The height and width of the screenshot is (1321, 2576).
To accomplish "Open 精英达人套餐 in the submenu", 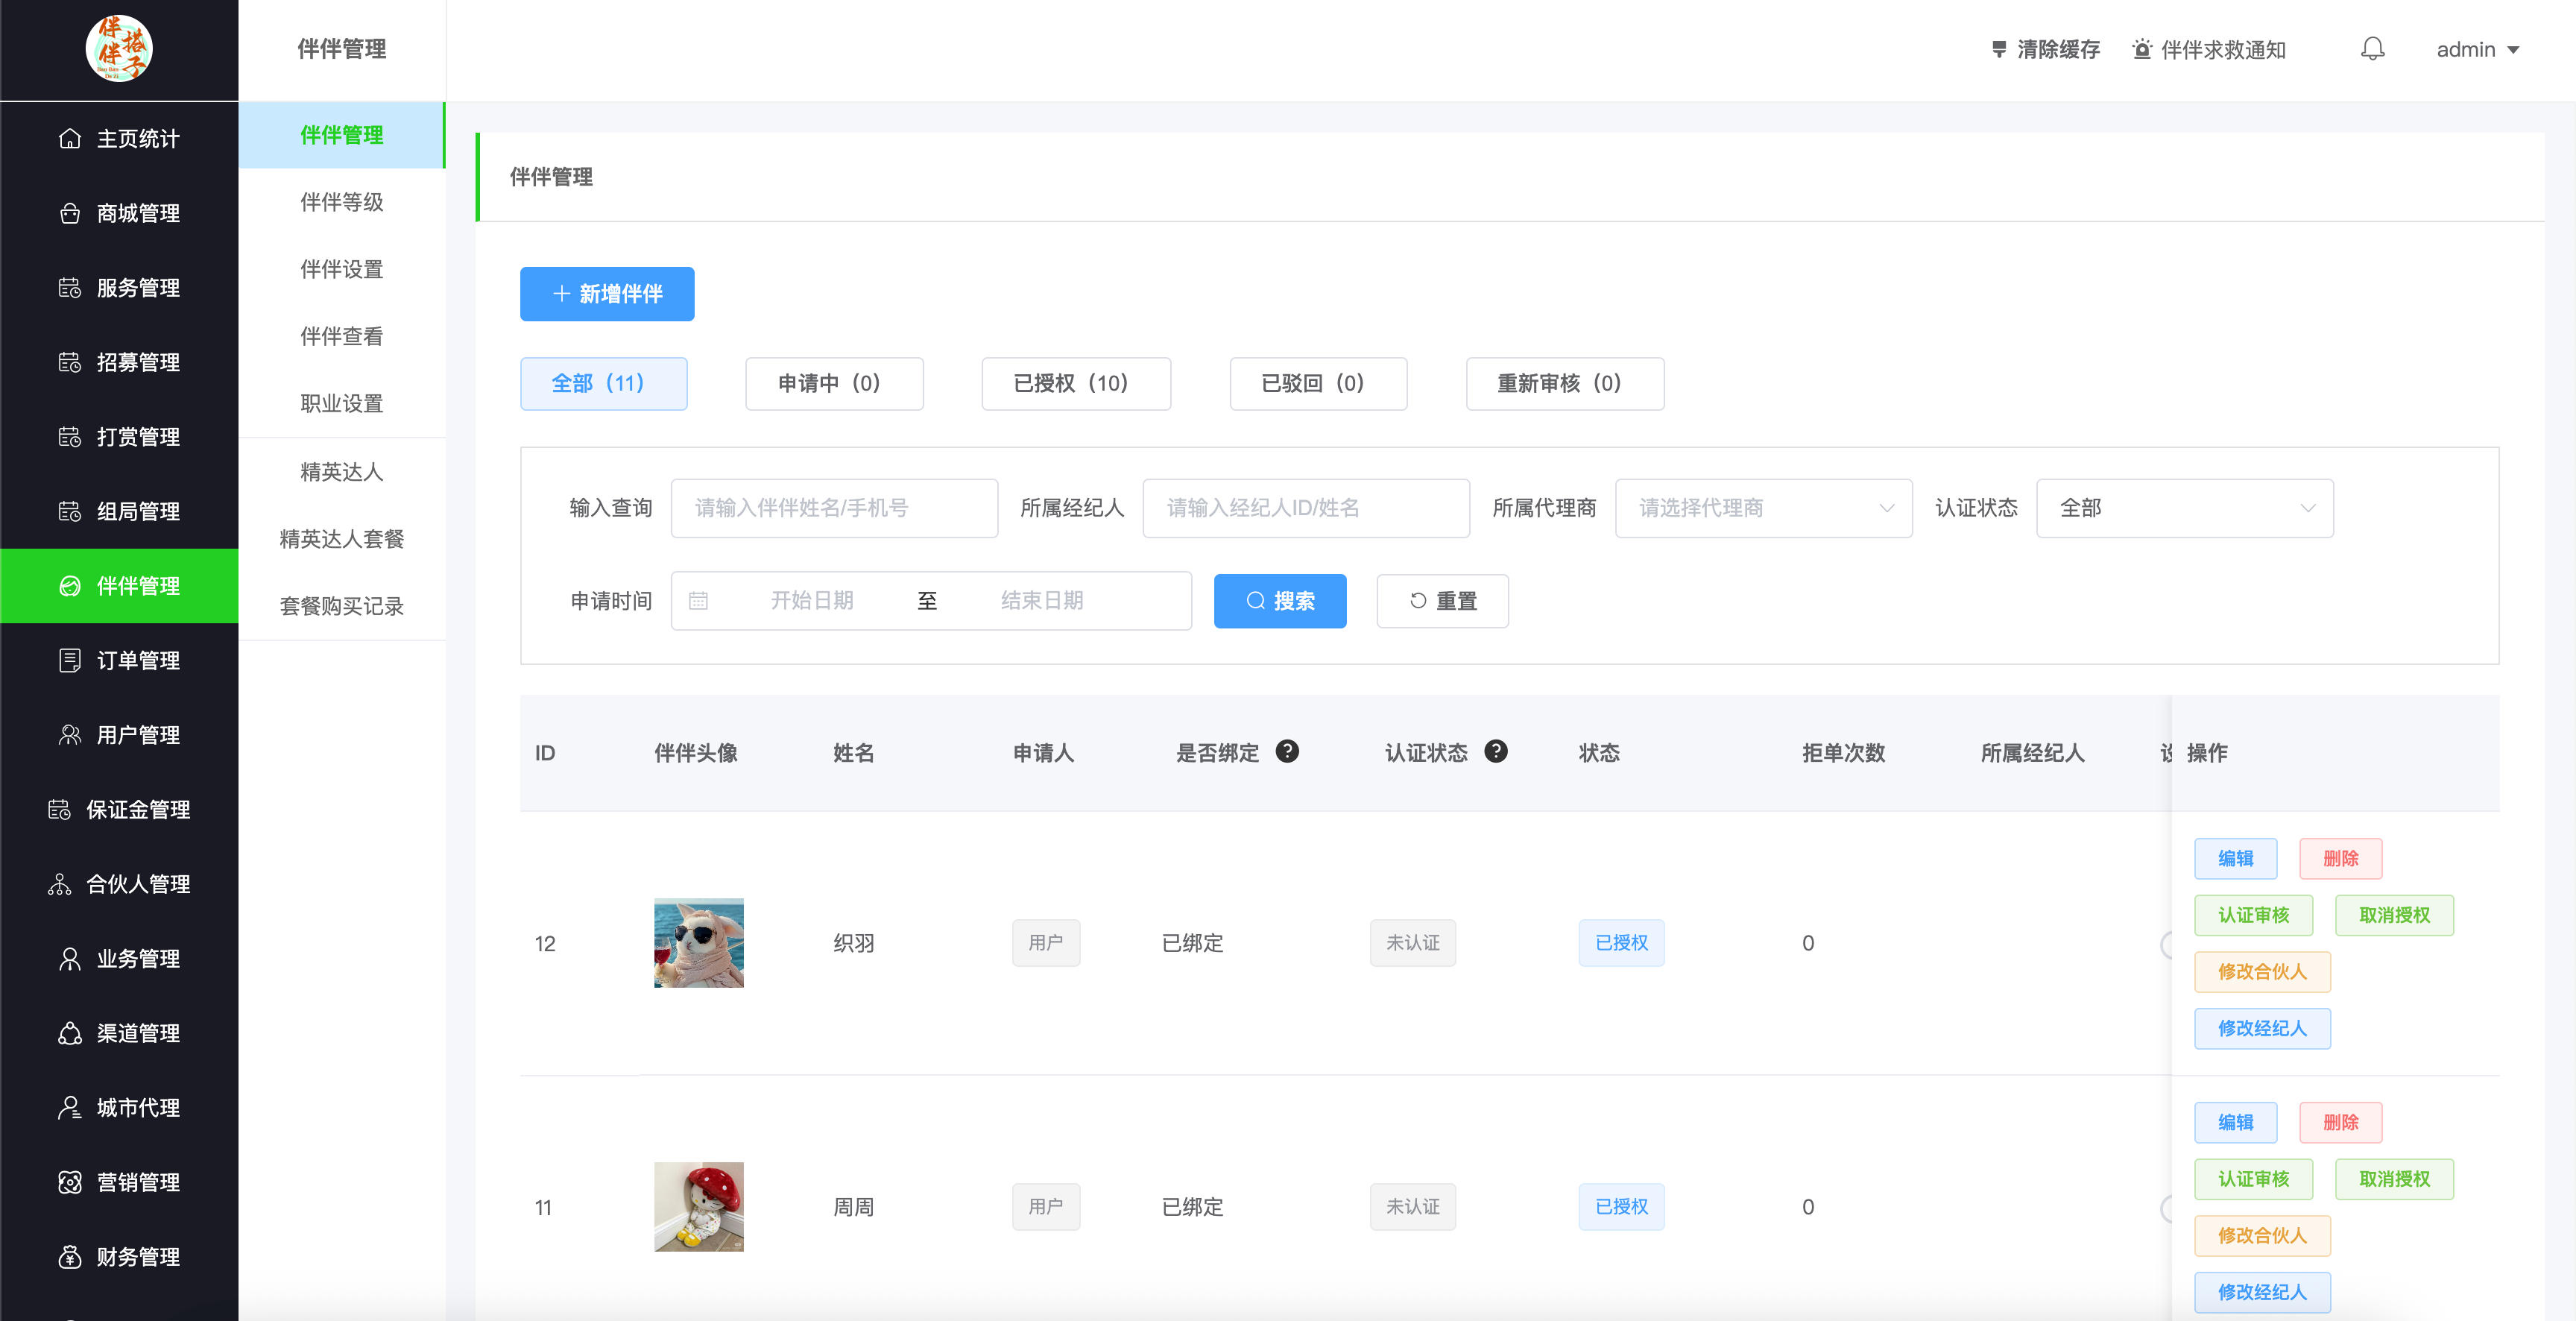I will coord(342,539).
